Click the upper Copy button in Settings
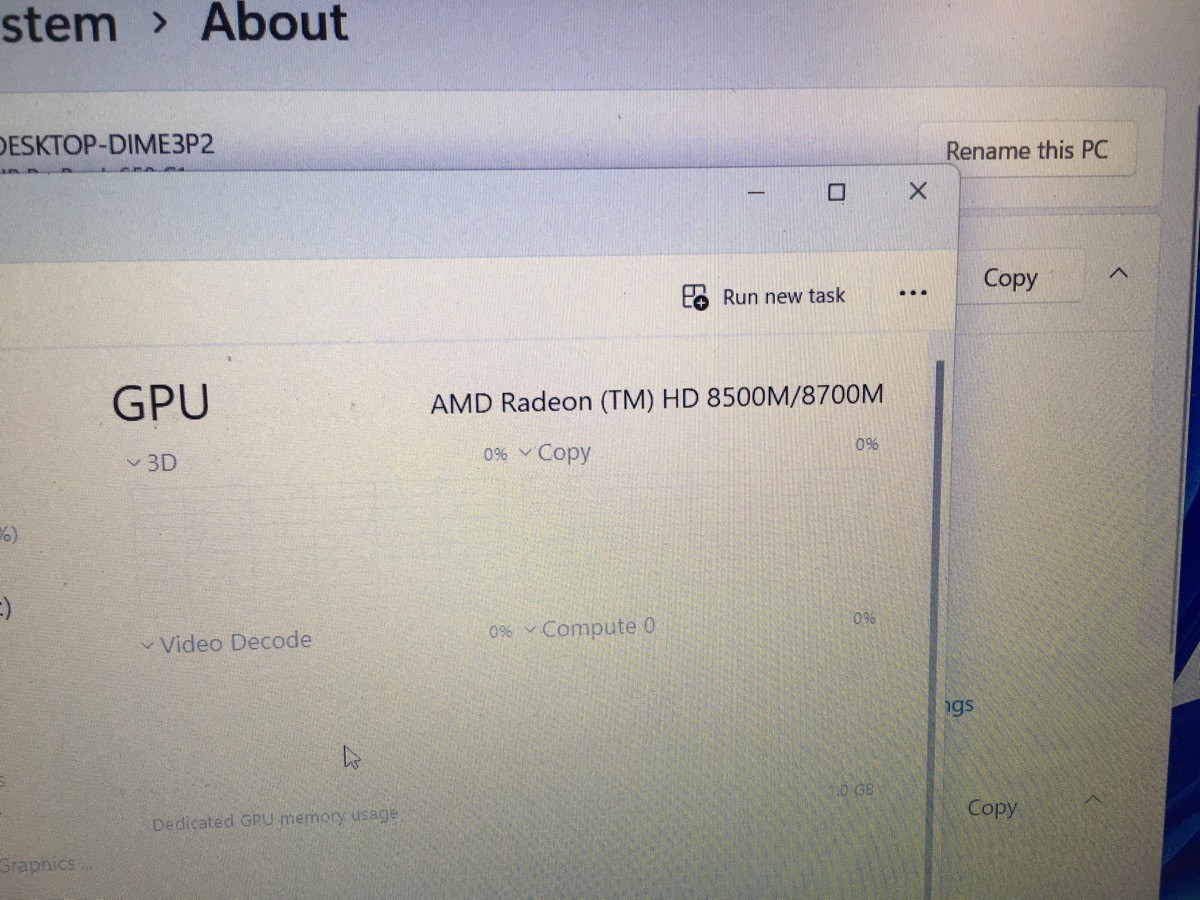 (x=1010, y=277)
